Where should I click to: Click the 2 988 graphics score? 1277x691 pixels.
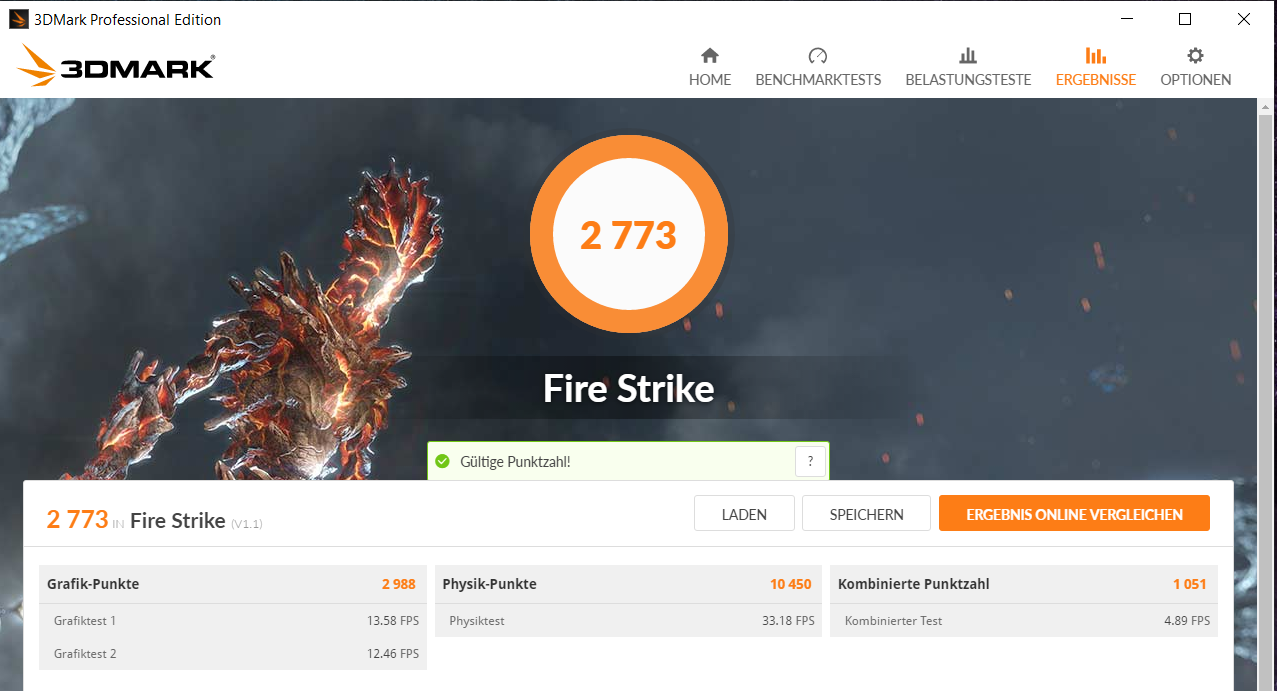click(x=398, y=584)
